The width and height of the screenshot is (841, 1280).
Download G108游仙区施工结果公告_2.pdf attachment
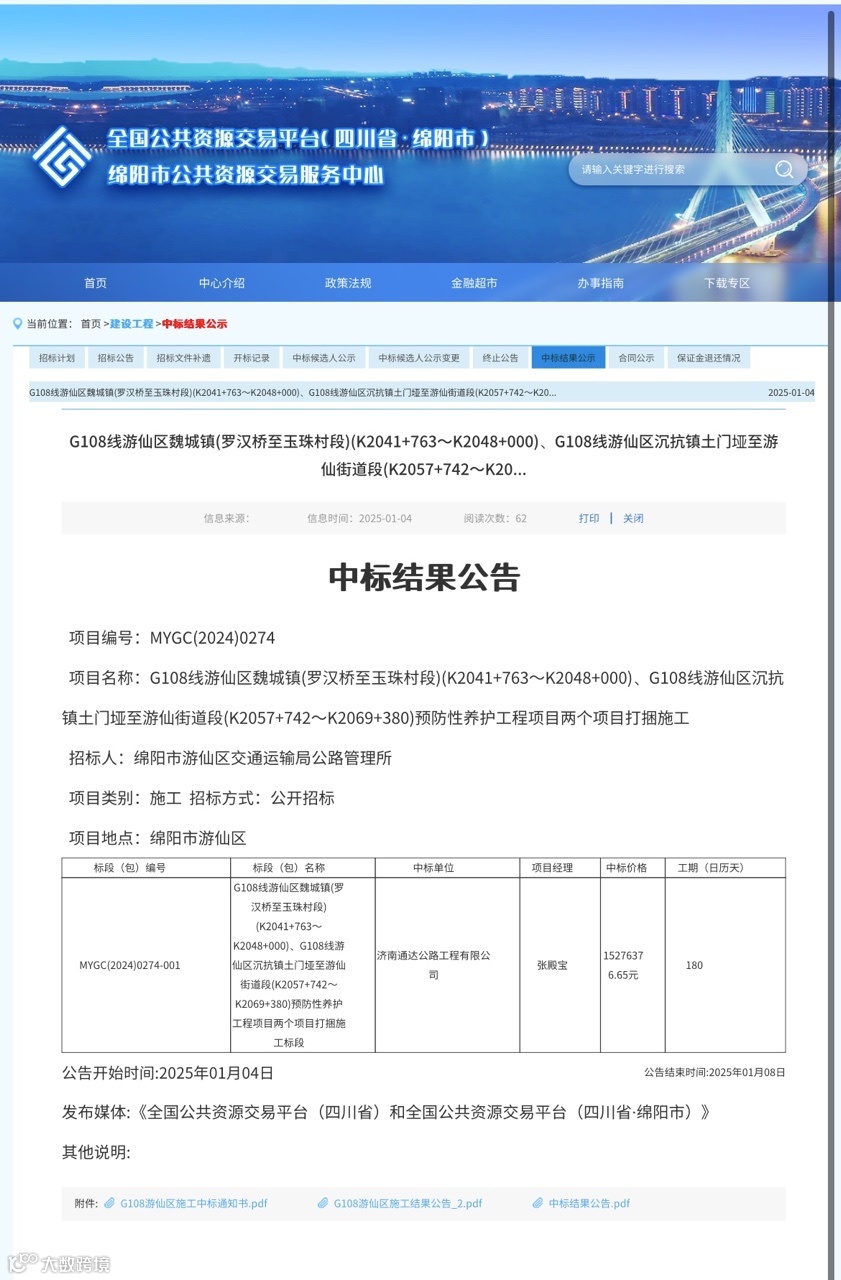click(408, 1203)
